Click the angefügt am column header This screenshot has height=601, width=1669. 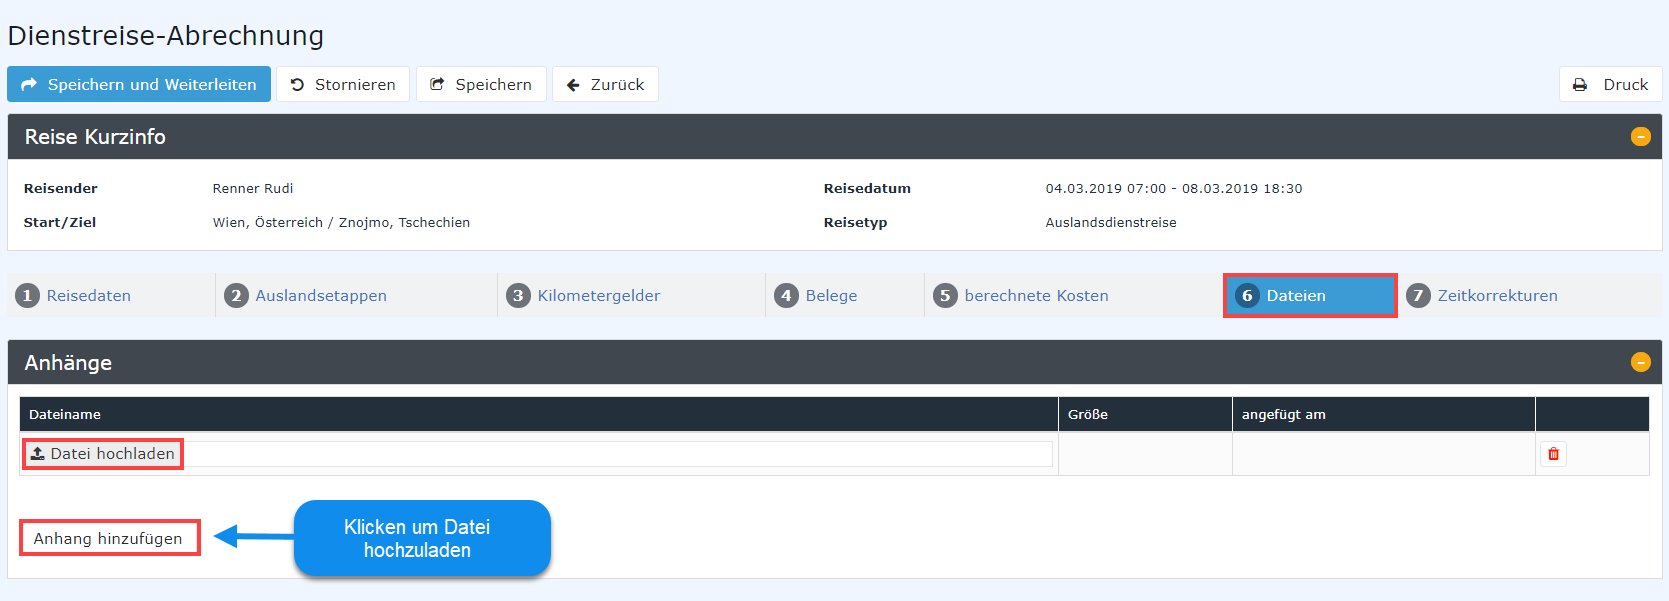click(1384, 414)
